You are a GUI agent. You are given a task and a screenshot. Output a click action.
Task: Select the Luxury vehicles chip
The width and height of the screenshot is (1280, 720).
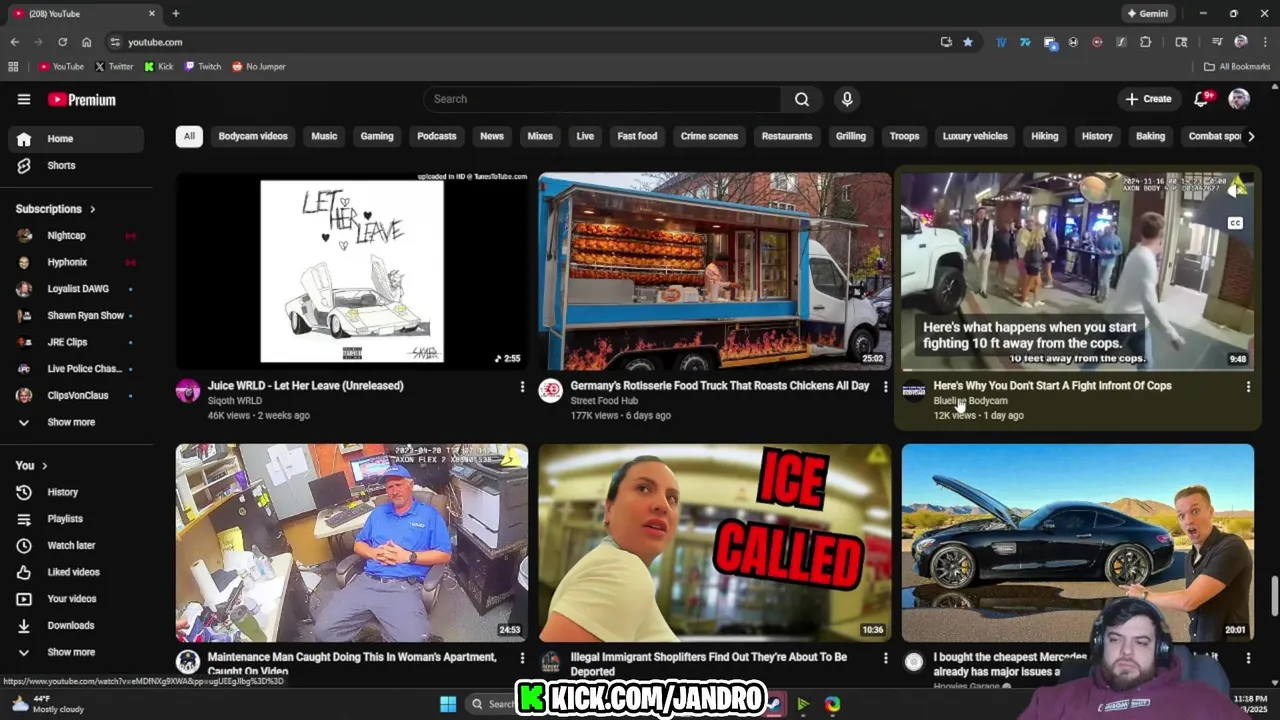(x=975, y=136)
